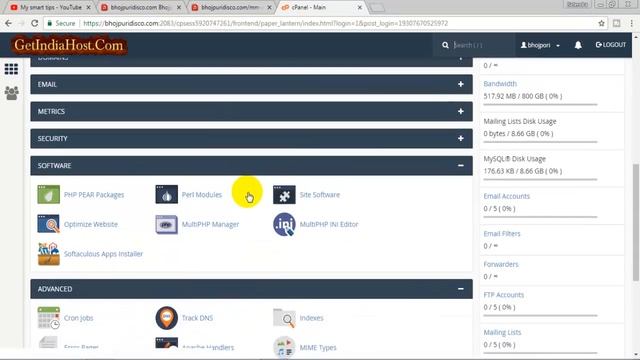Expand the EMAIL section
The width and height of the screenshot is (640, 360).
[x=251, y=84]
